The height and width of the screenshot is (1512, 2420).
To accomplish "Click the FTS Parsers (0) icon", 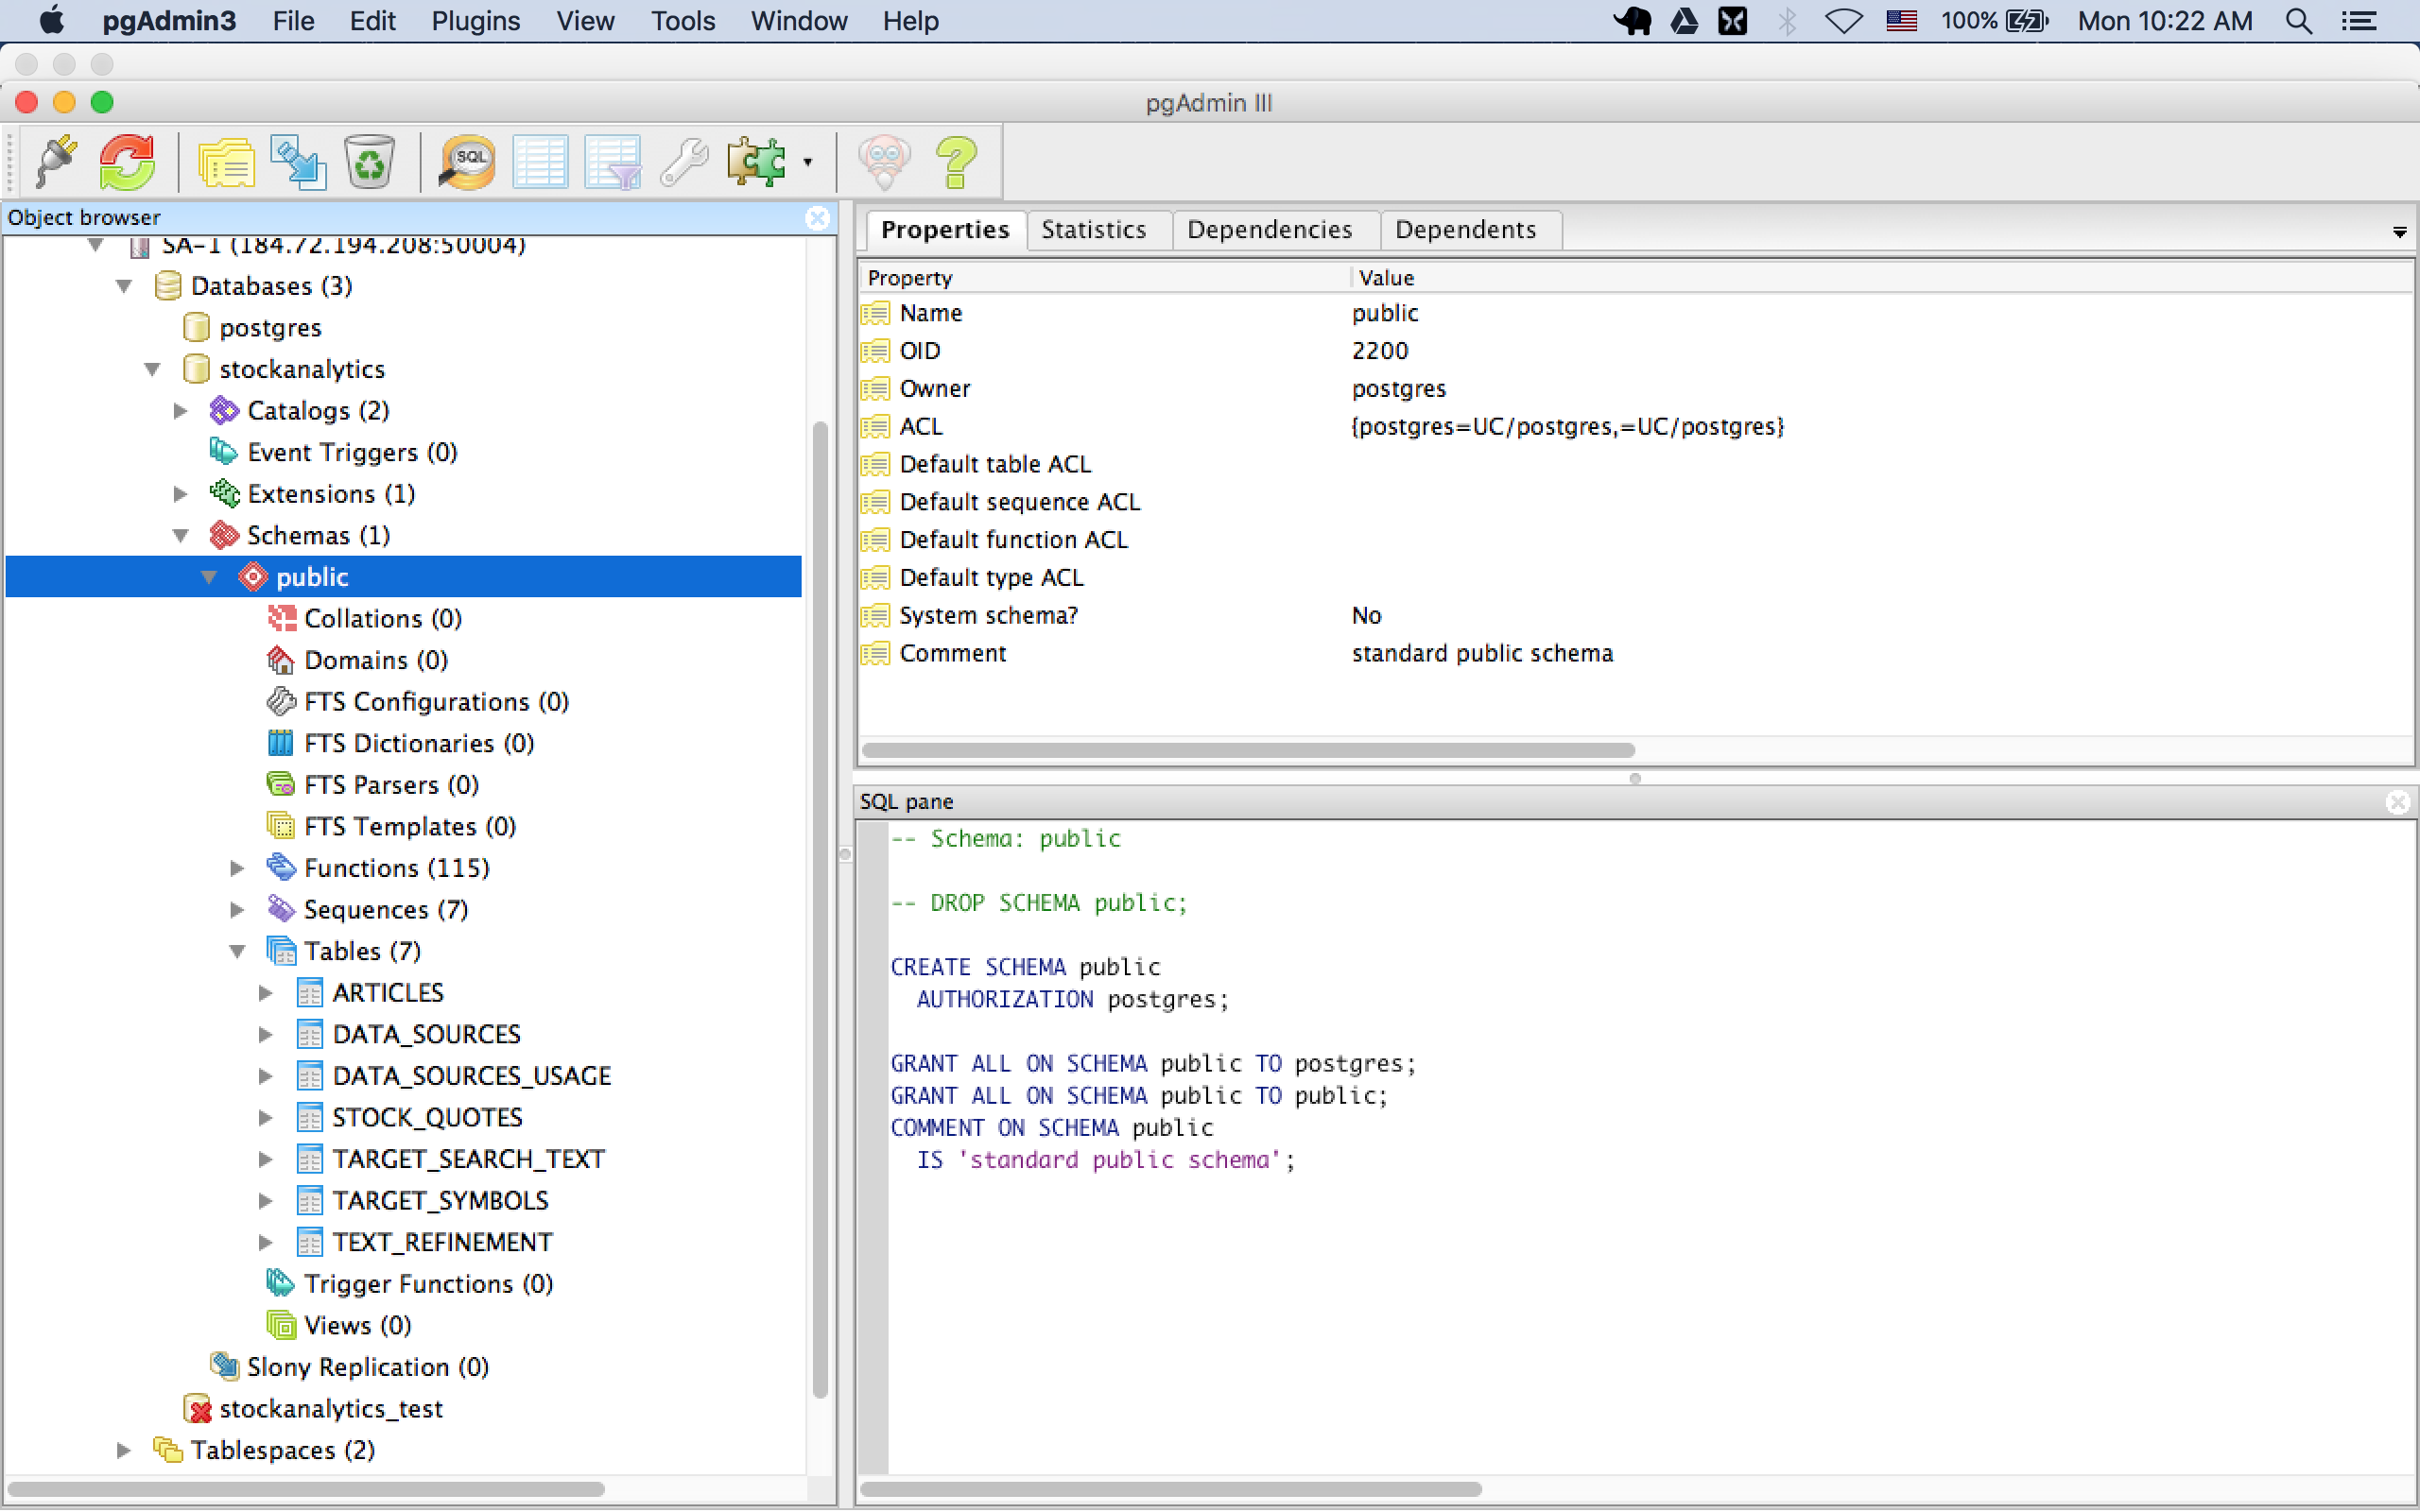I will click(281, 785).
